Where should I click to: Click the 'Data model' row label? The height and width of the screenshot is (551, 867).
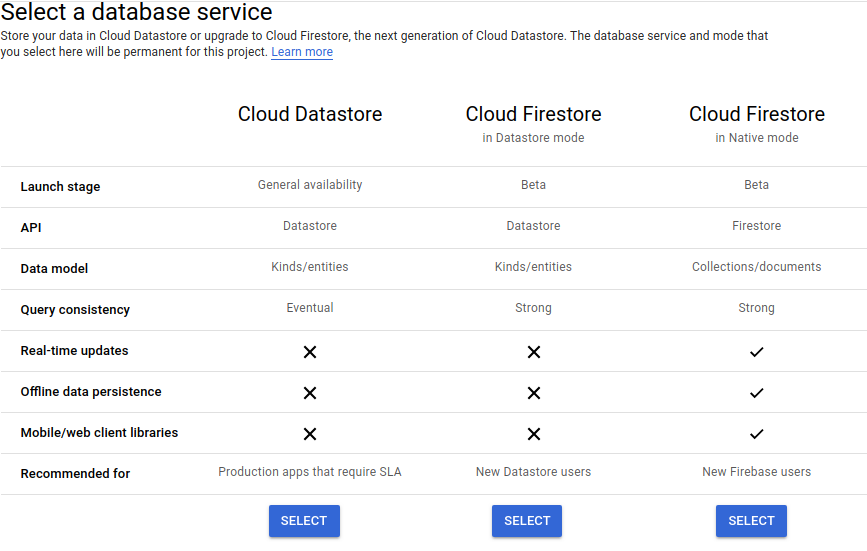[x=54, y=269]
